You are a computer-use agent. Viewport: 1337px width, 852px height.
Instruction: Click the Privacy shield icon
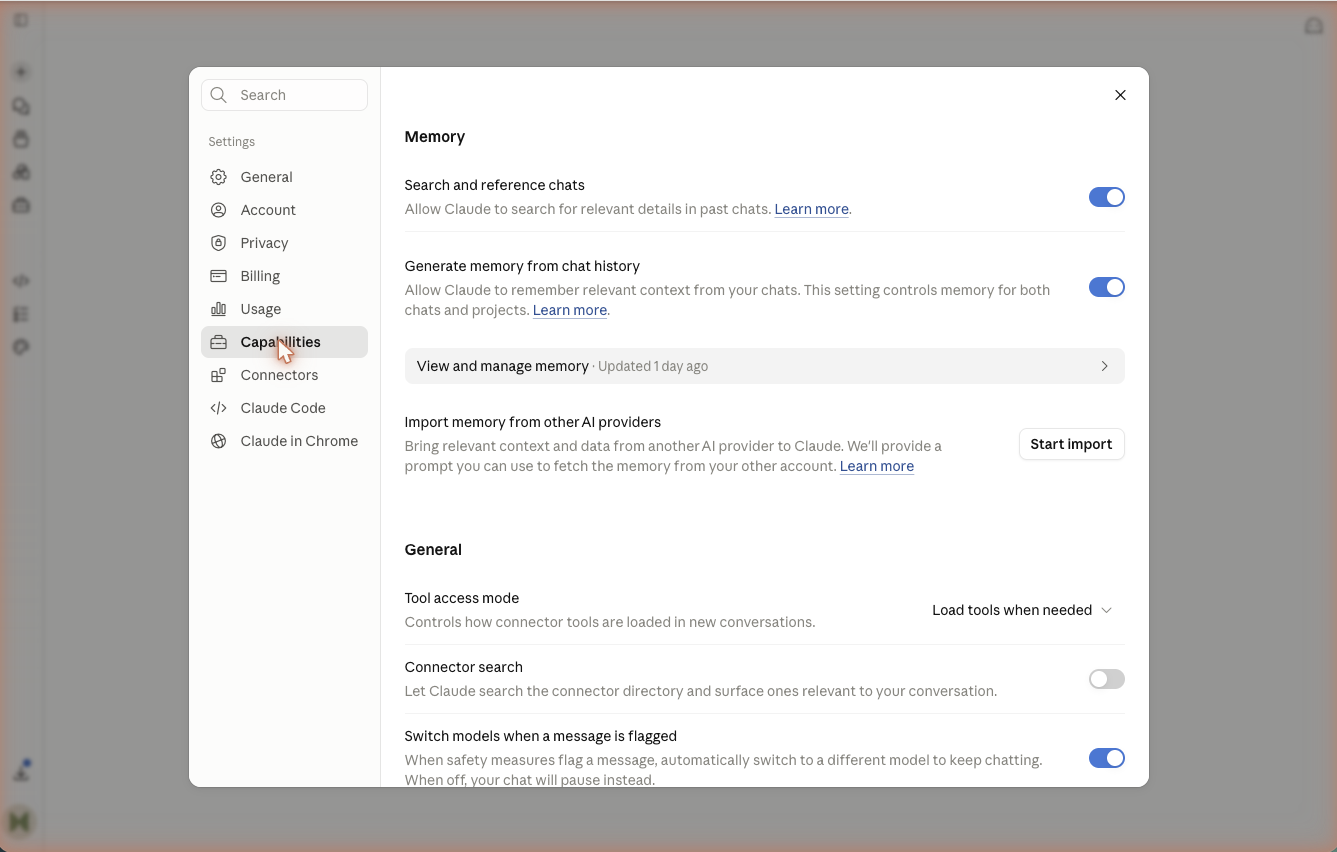click(218, 243)
